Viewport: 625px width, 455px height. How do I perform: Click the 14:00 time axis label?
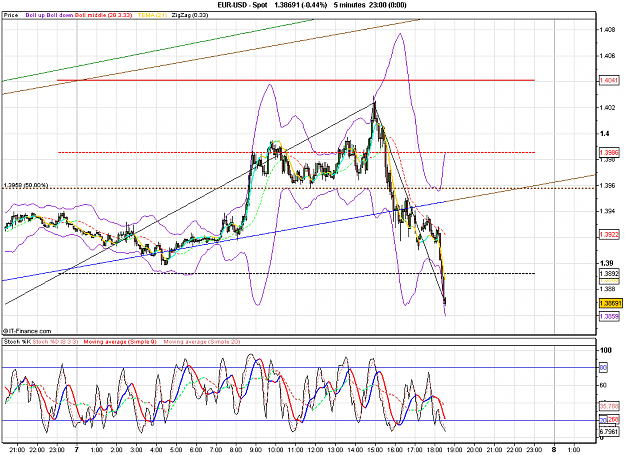[355, 450]
